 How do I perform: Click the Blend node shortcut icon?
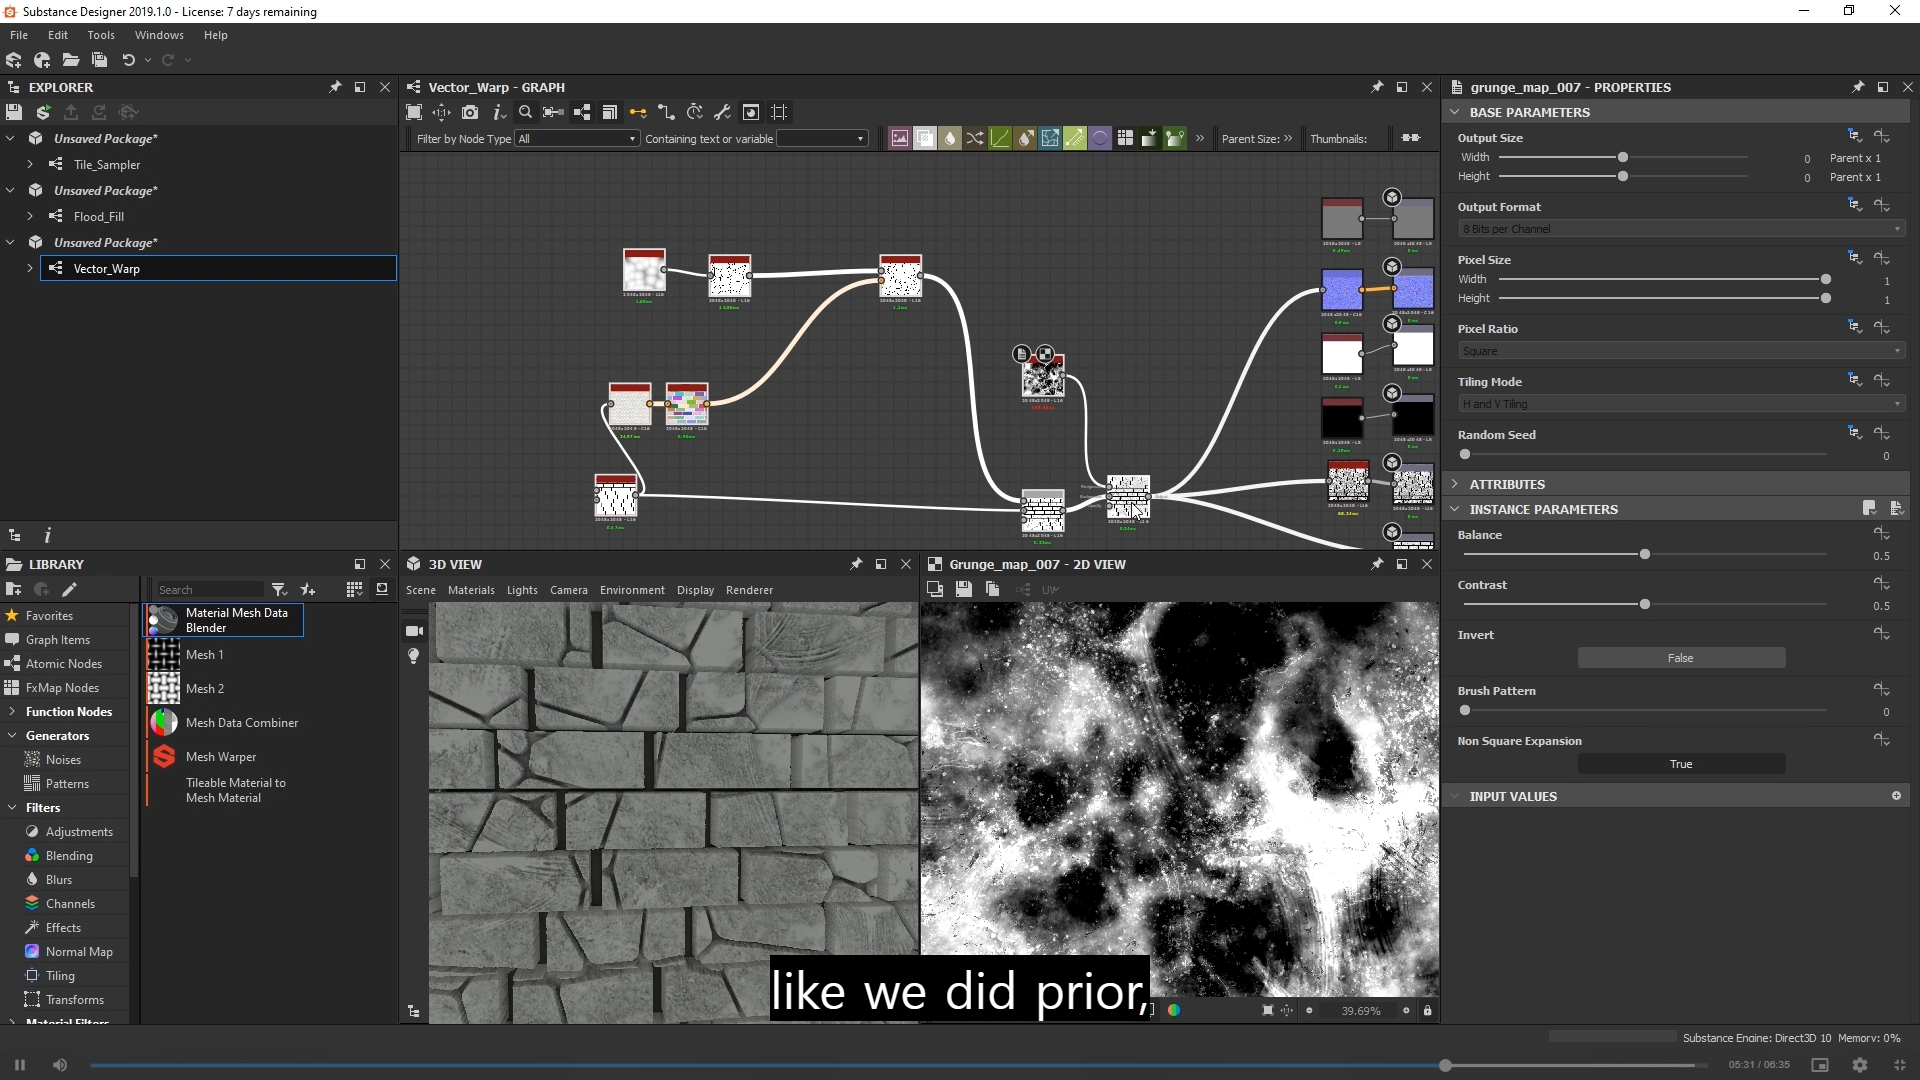coord(925,139)
